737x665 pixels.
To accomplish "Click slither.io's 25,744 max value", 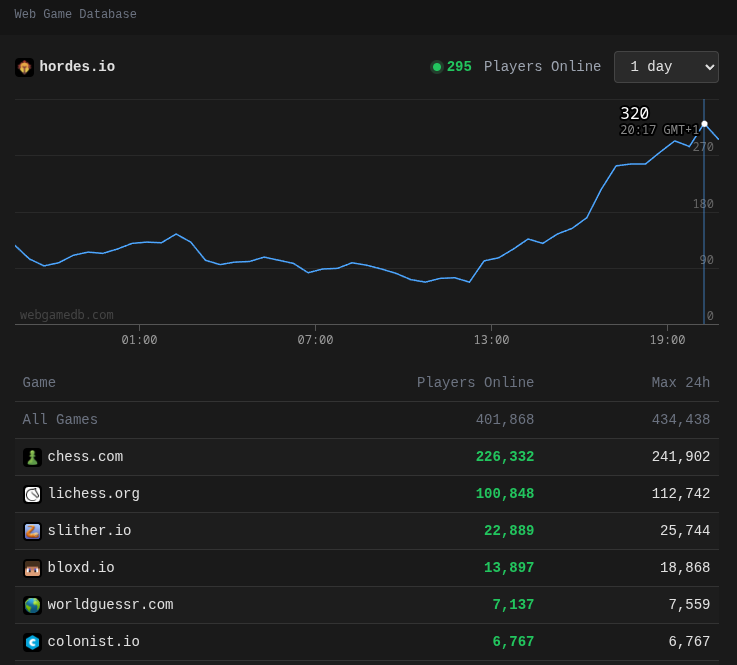I will (685, 531).
